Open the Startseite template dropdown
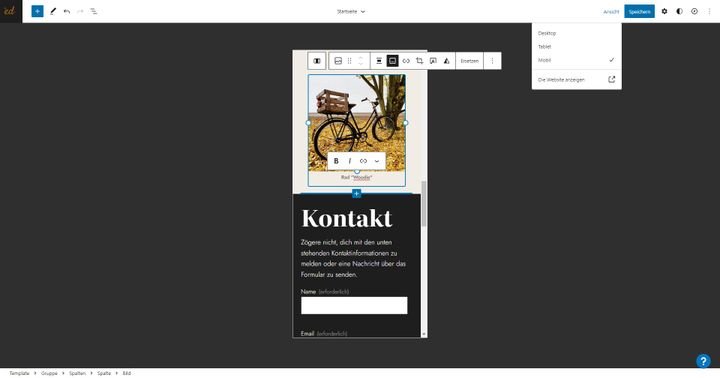Image resolution: width=720 pixels, height=378 pixels. tap(351, 11)
